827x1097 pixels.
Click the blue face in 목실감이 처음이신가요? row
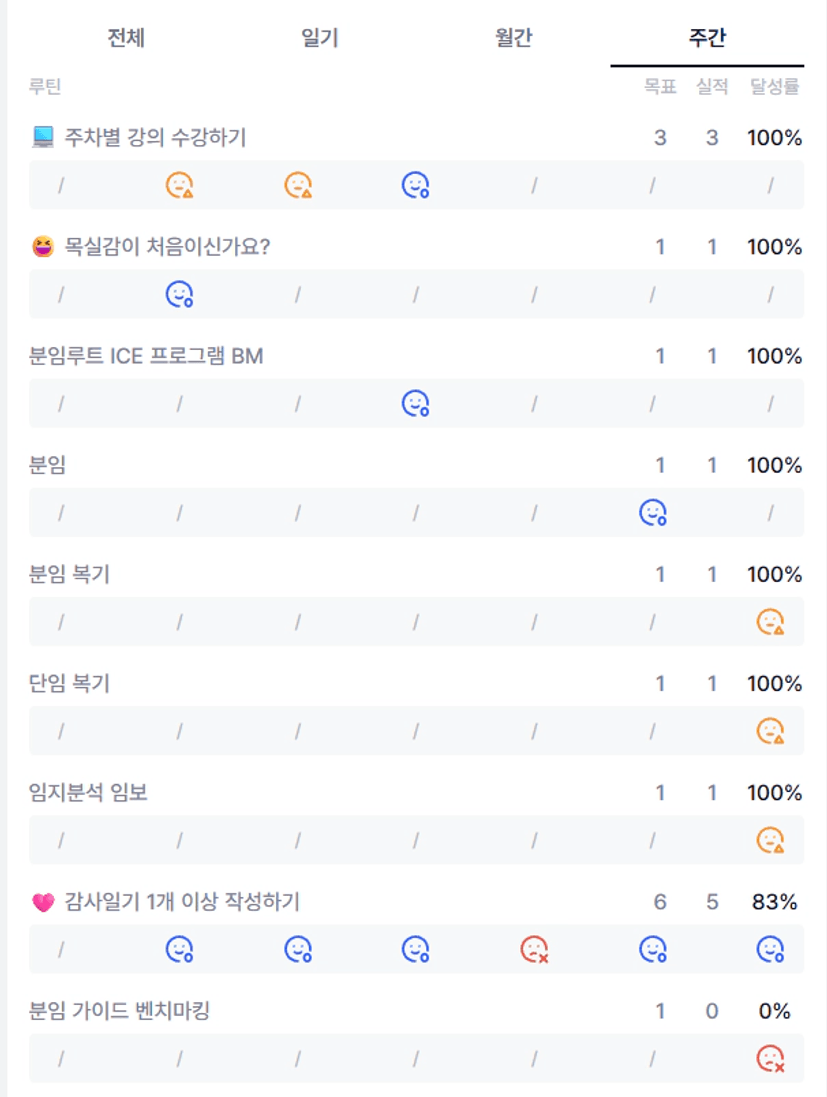[179, 294]
